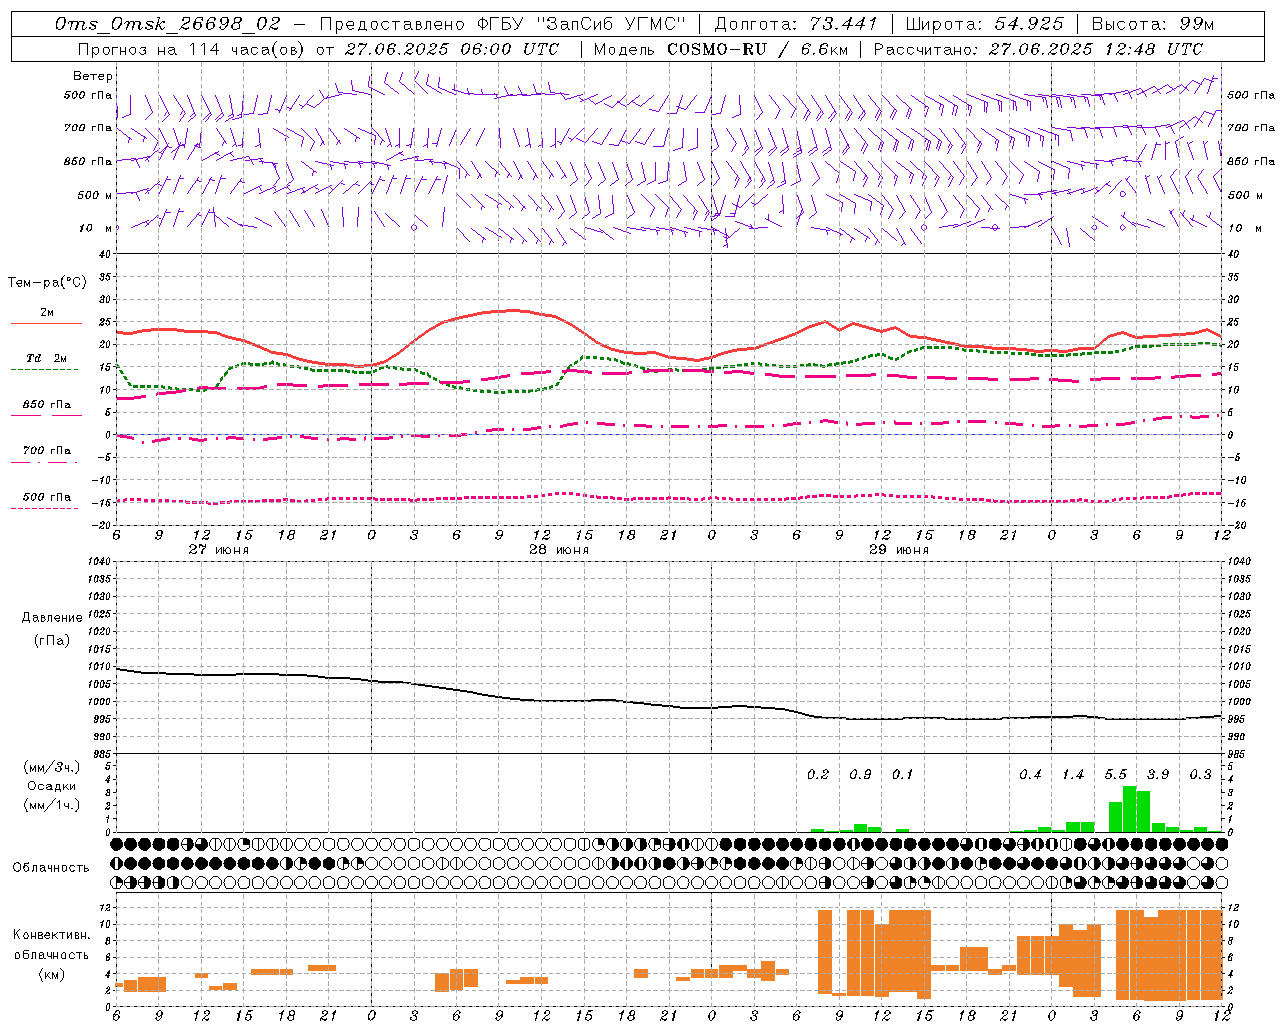Select the text Предоставлено ФГБУ "ЗапСиб УГМС"
The width and height of the screenshot is (1280, 1024).
tap(503, 23)
